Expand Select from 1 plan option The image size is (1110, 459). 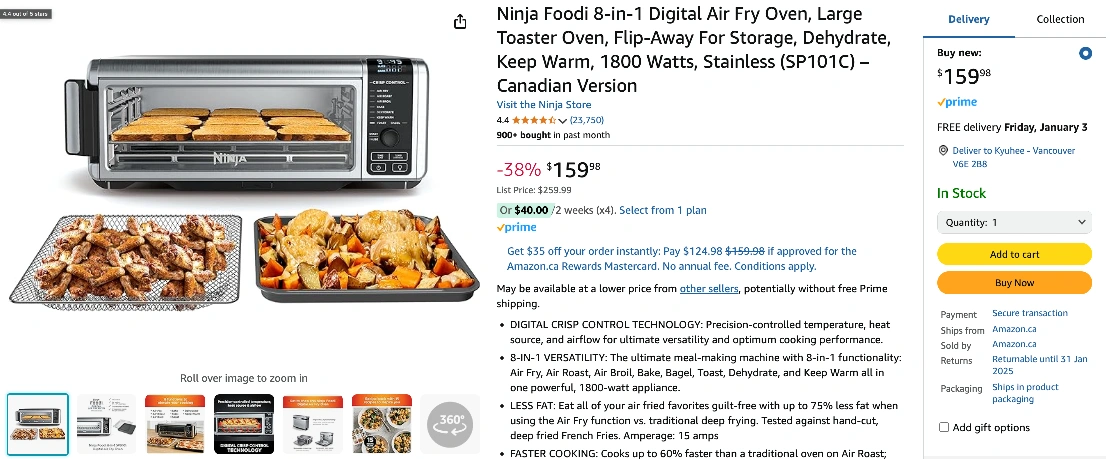(662, 210)
